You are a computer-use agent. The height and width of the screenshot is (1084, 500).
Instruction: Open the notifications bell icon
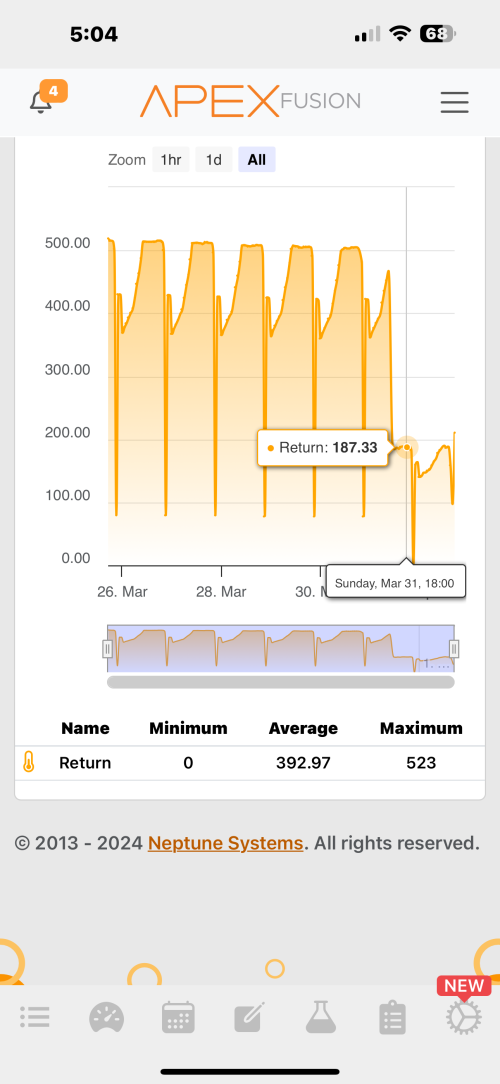coord(41,102)
